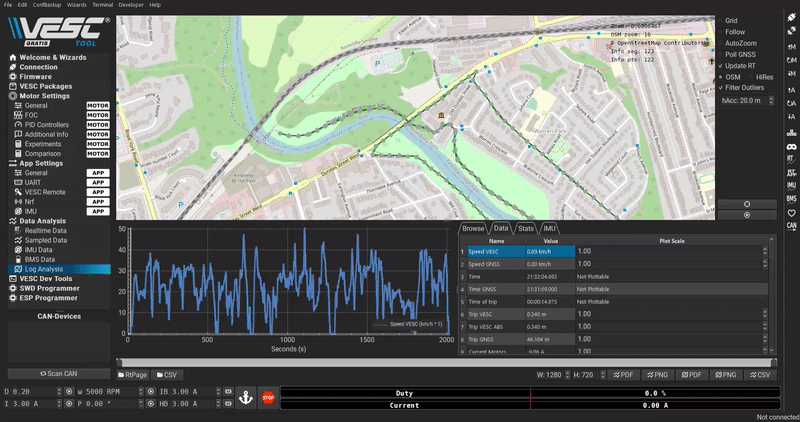Click the gamepad control icon

pyautogui.click(x=791, y=146)
